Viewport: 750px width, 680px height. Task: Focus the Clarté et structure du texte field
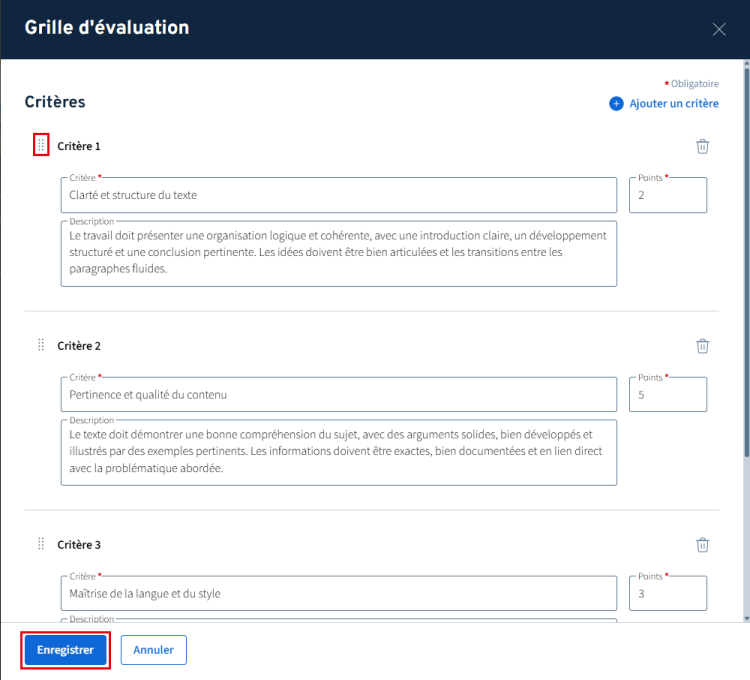point(339,195)
